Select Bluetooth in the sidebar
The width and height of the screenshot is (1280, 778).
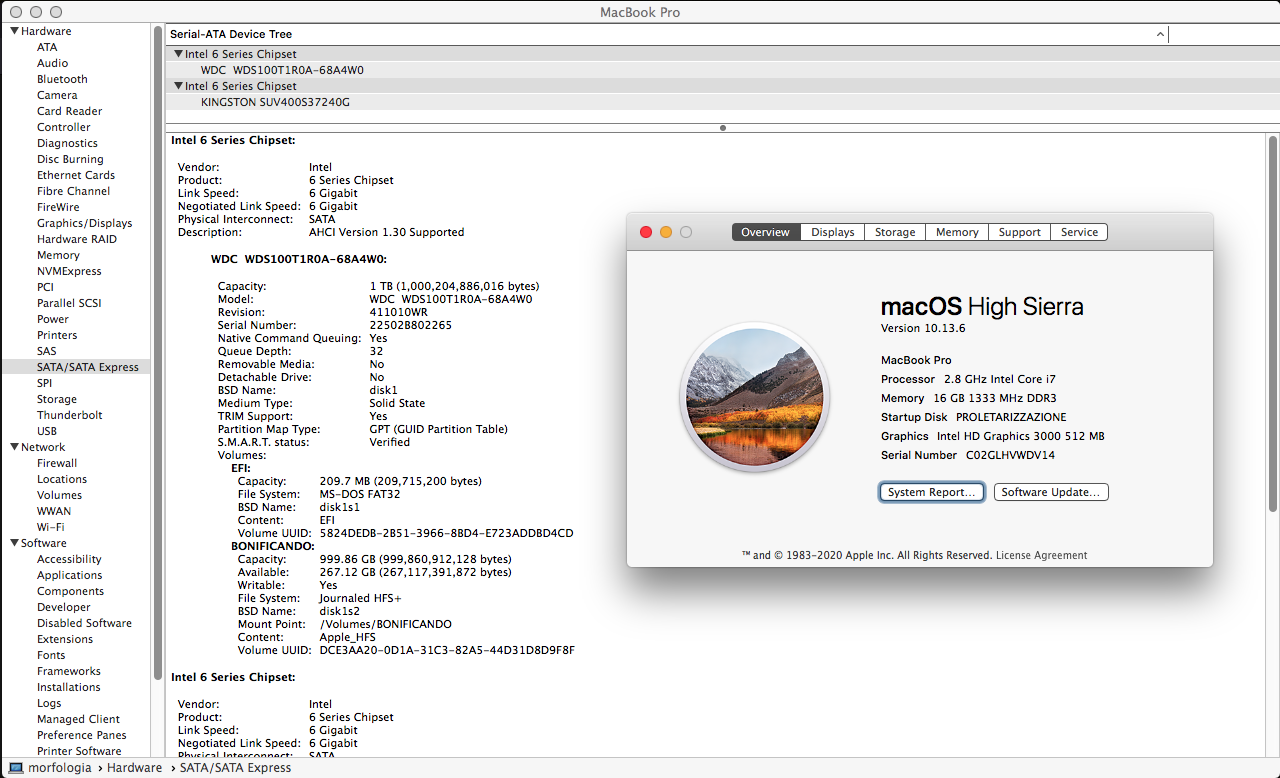coord(62,79)
